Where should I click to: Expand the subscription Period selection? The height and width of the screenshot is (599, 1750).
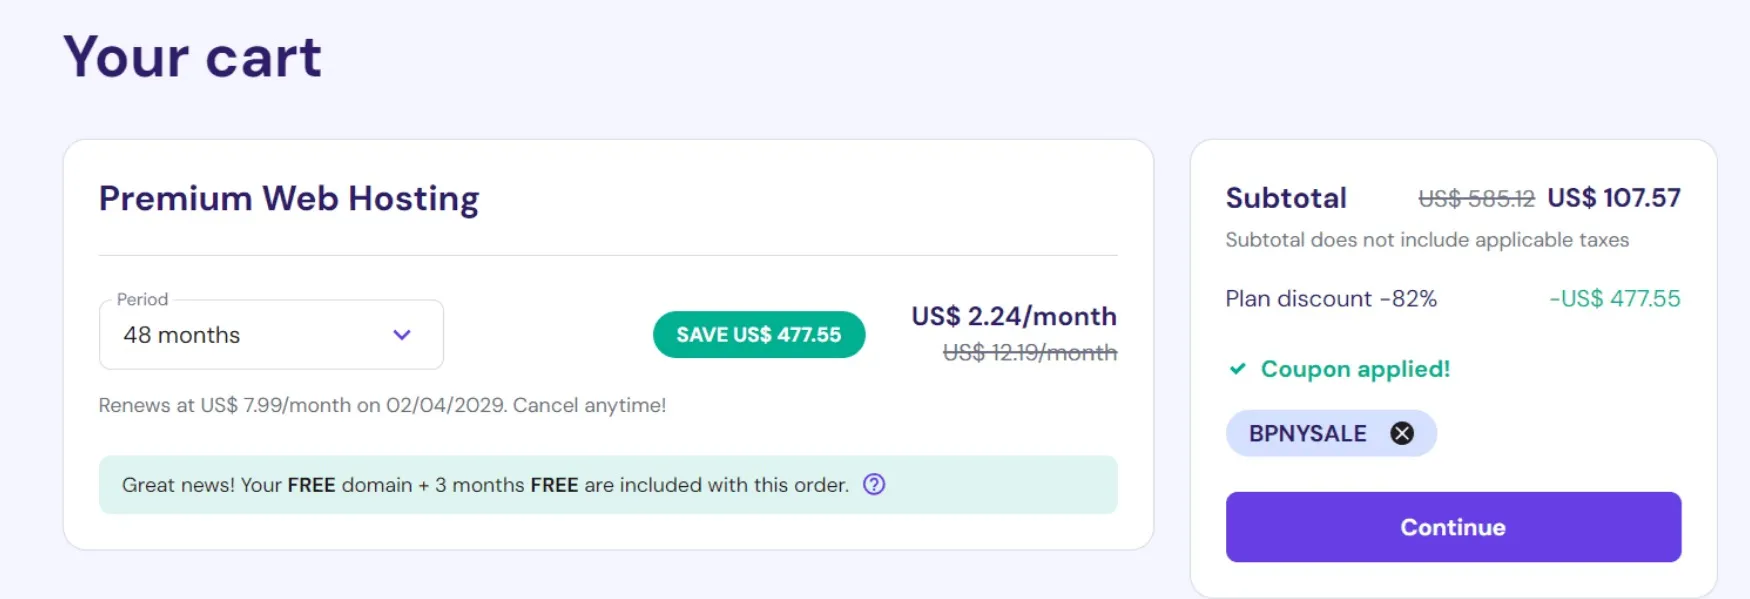[x=270, y=335]
